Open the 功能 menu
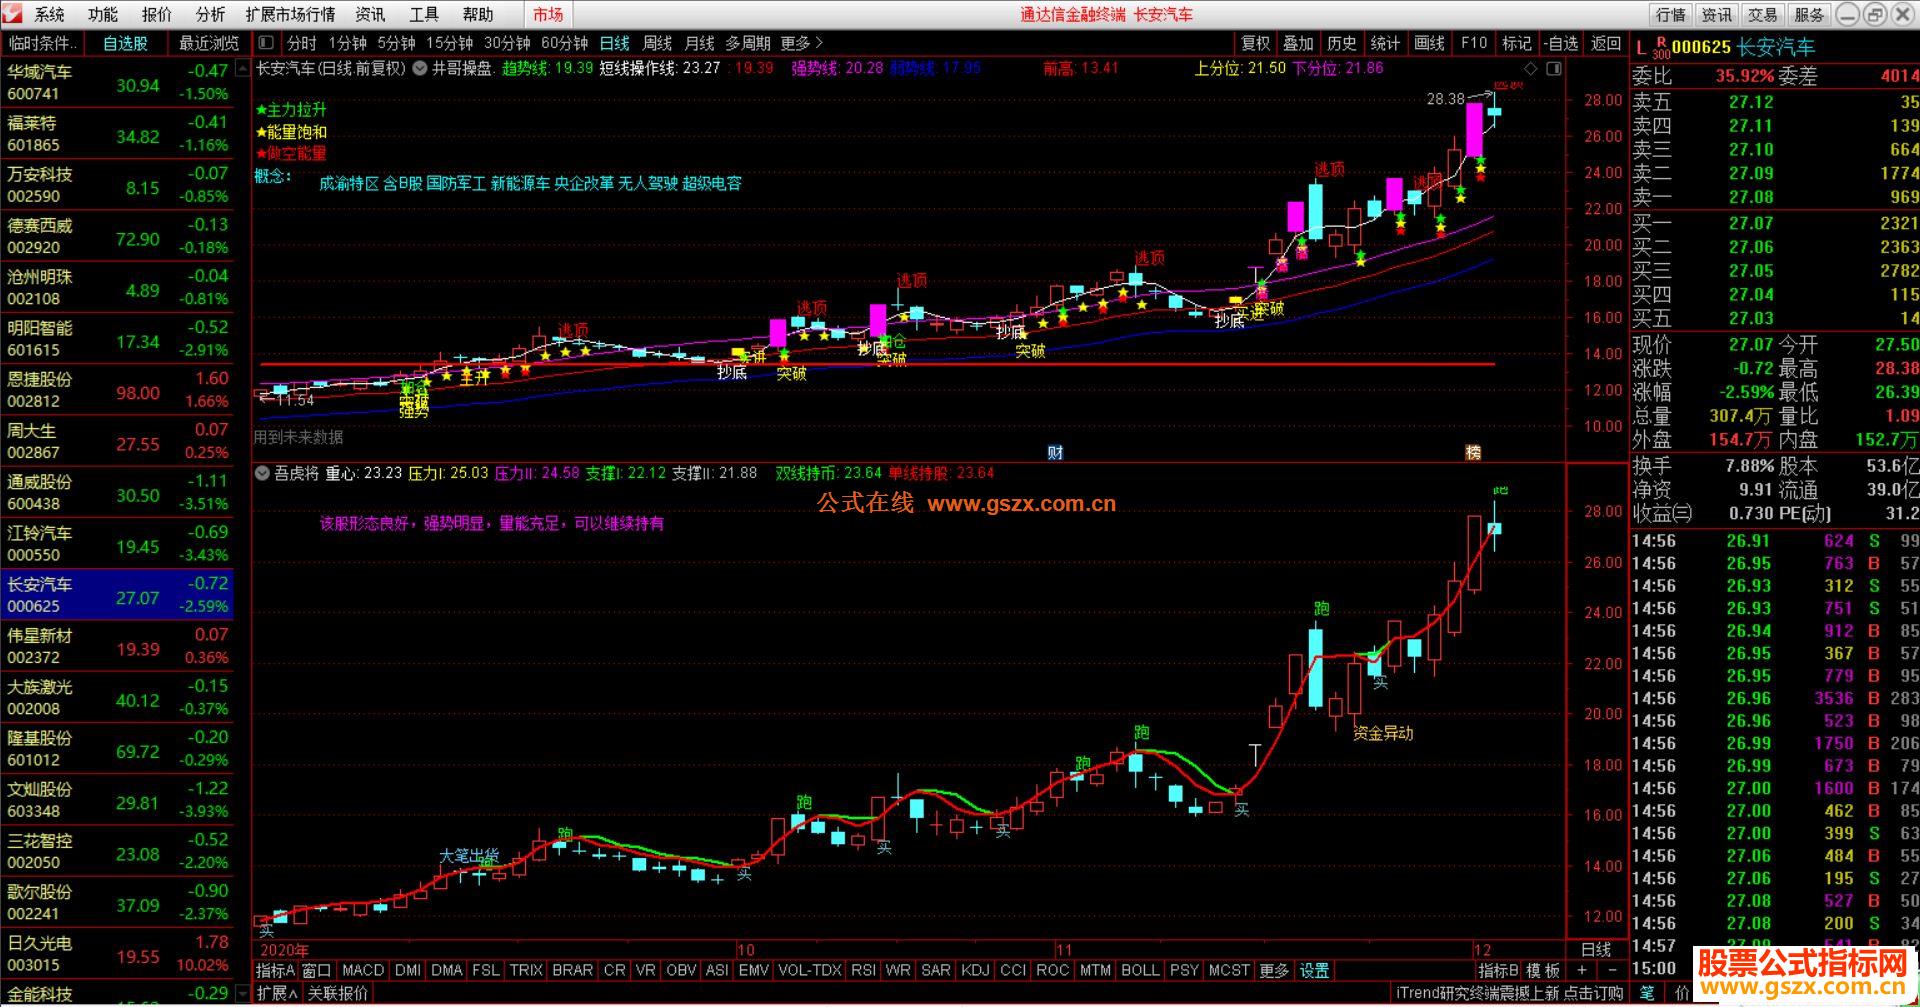 pos(103,14)
